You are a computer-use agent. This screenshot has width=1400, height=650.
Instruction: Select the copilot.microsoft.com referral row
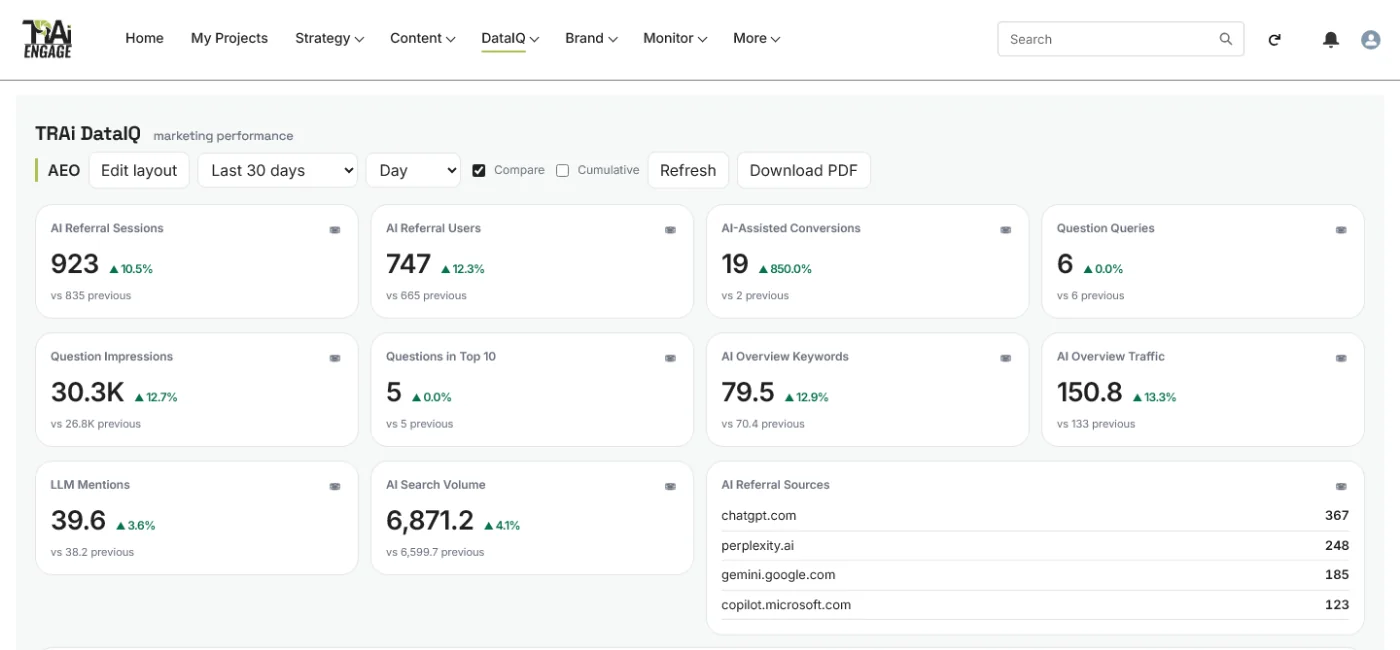tap(1035, 605)
